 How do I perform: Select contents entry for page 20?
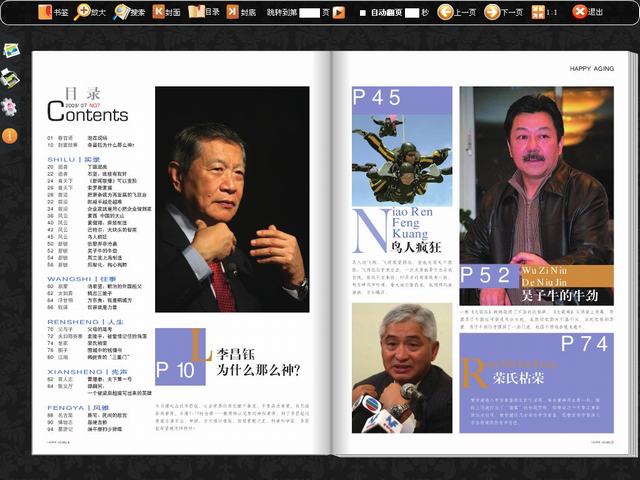pyautogui.click(x=78, y=167)
